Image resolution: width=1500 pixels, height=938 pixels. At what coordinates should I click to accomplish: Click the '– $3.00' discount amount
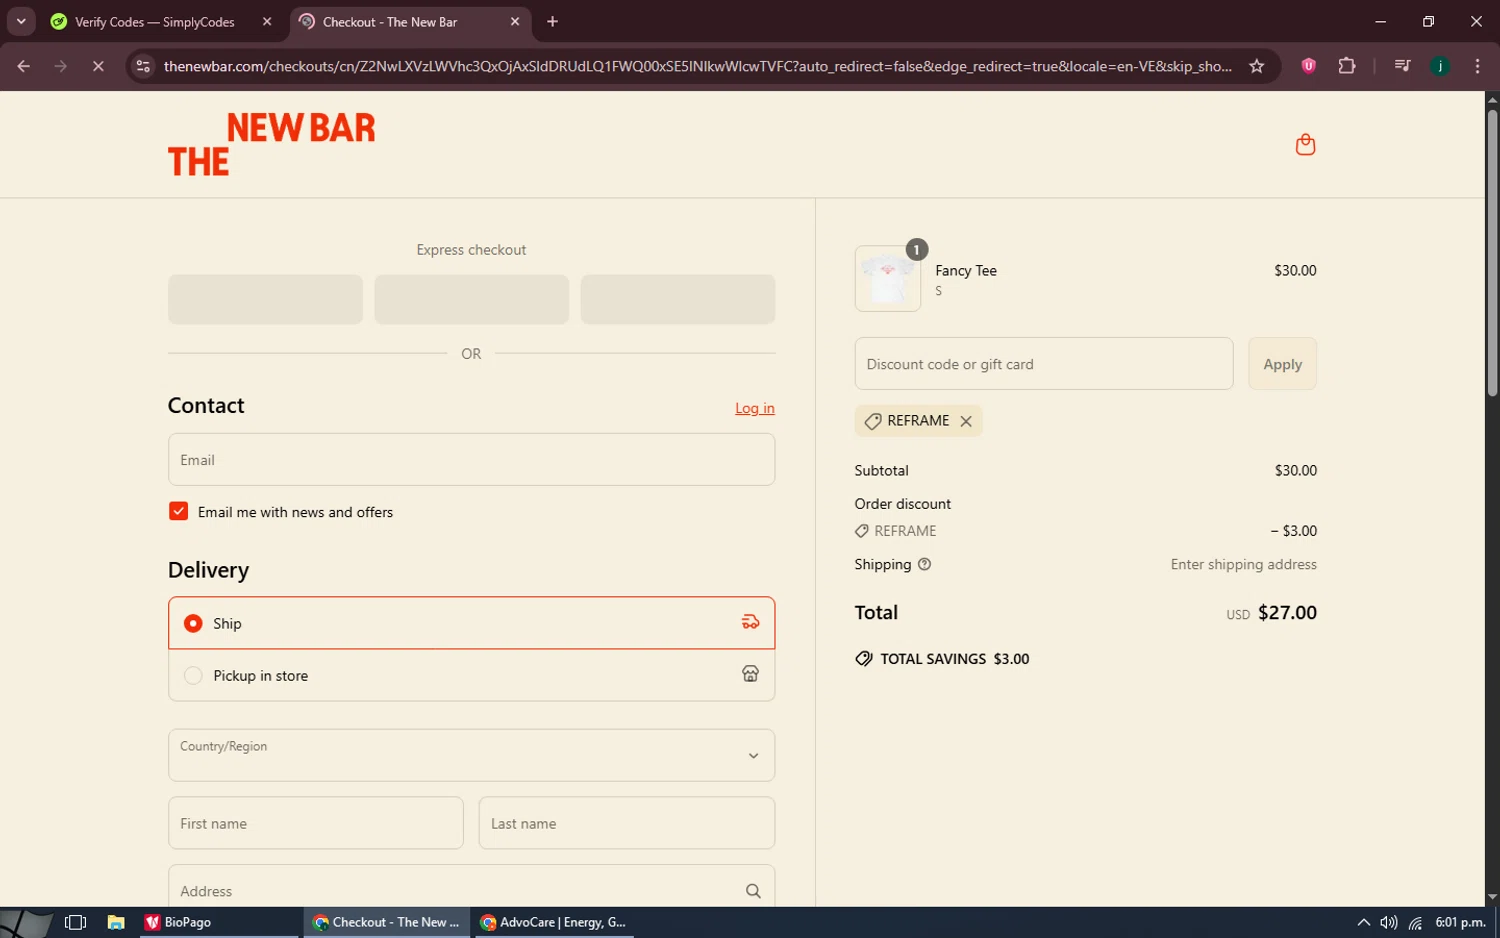tap(1294, 531)
